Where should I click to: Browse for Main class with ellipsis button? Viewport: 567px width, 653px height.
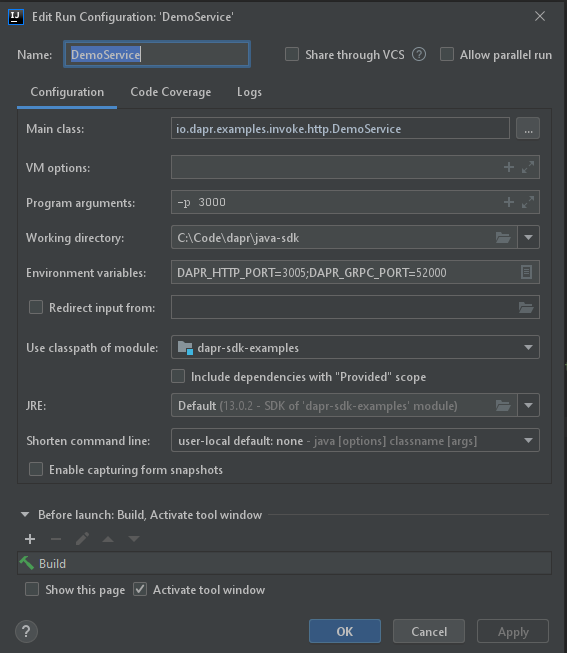(528, 128)
